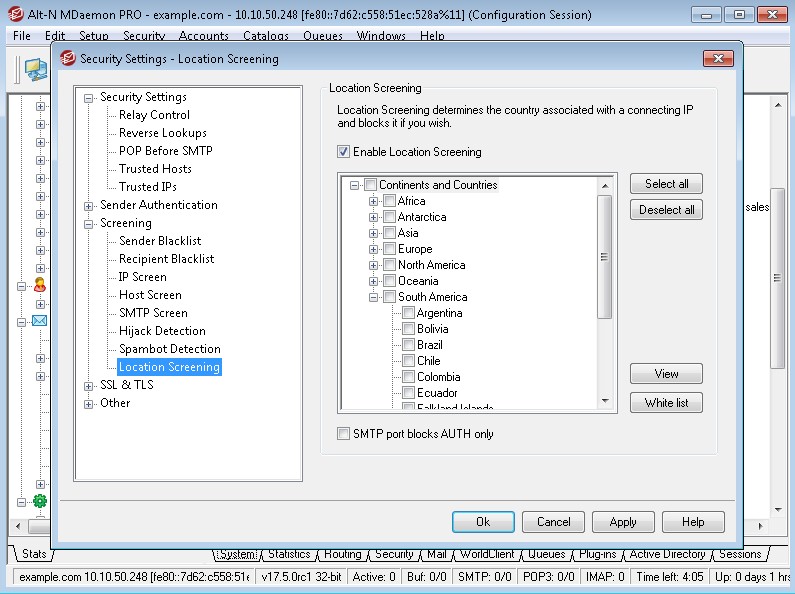
Task: Click the monitor icon in the toolbar
Action: [x=35, y=70]
